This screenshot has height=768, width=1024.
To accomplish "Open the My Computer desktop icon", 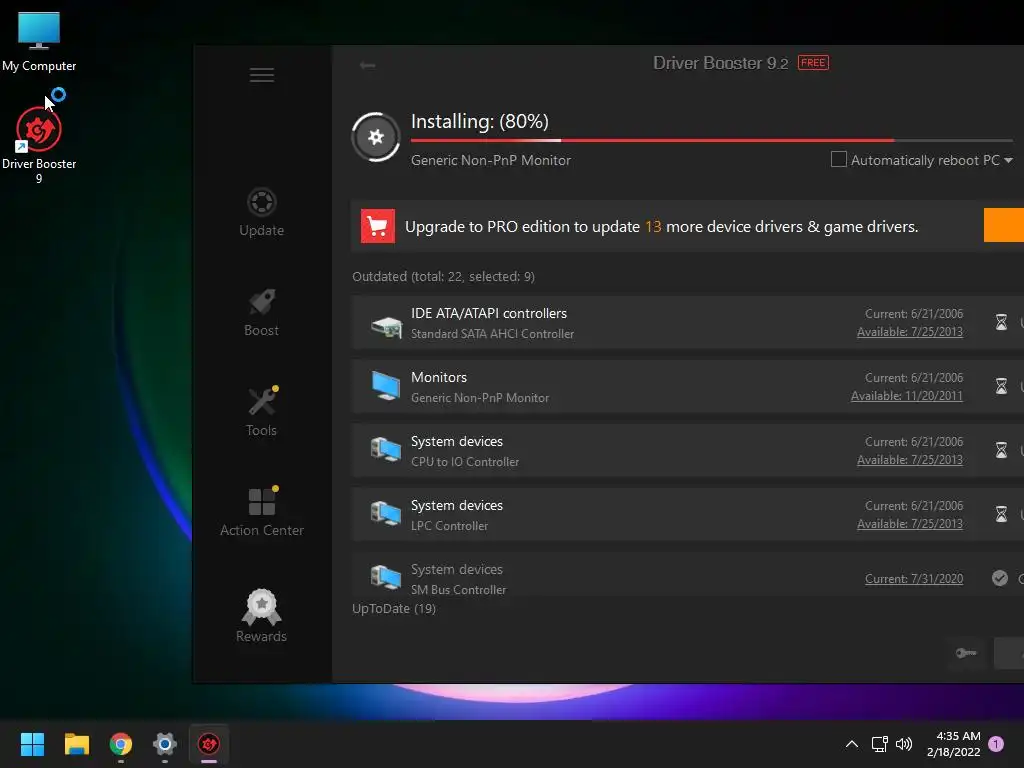I will pos(39,40).
